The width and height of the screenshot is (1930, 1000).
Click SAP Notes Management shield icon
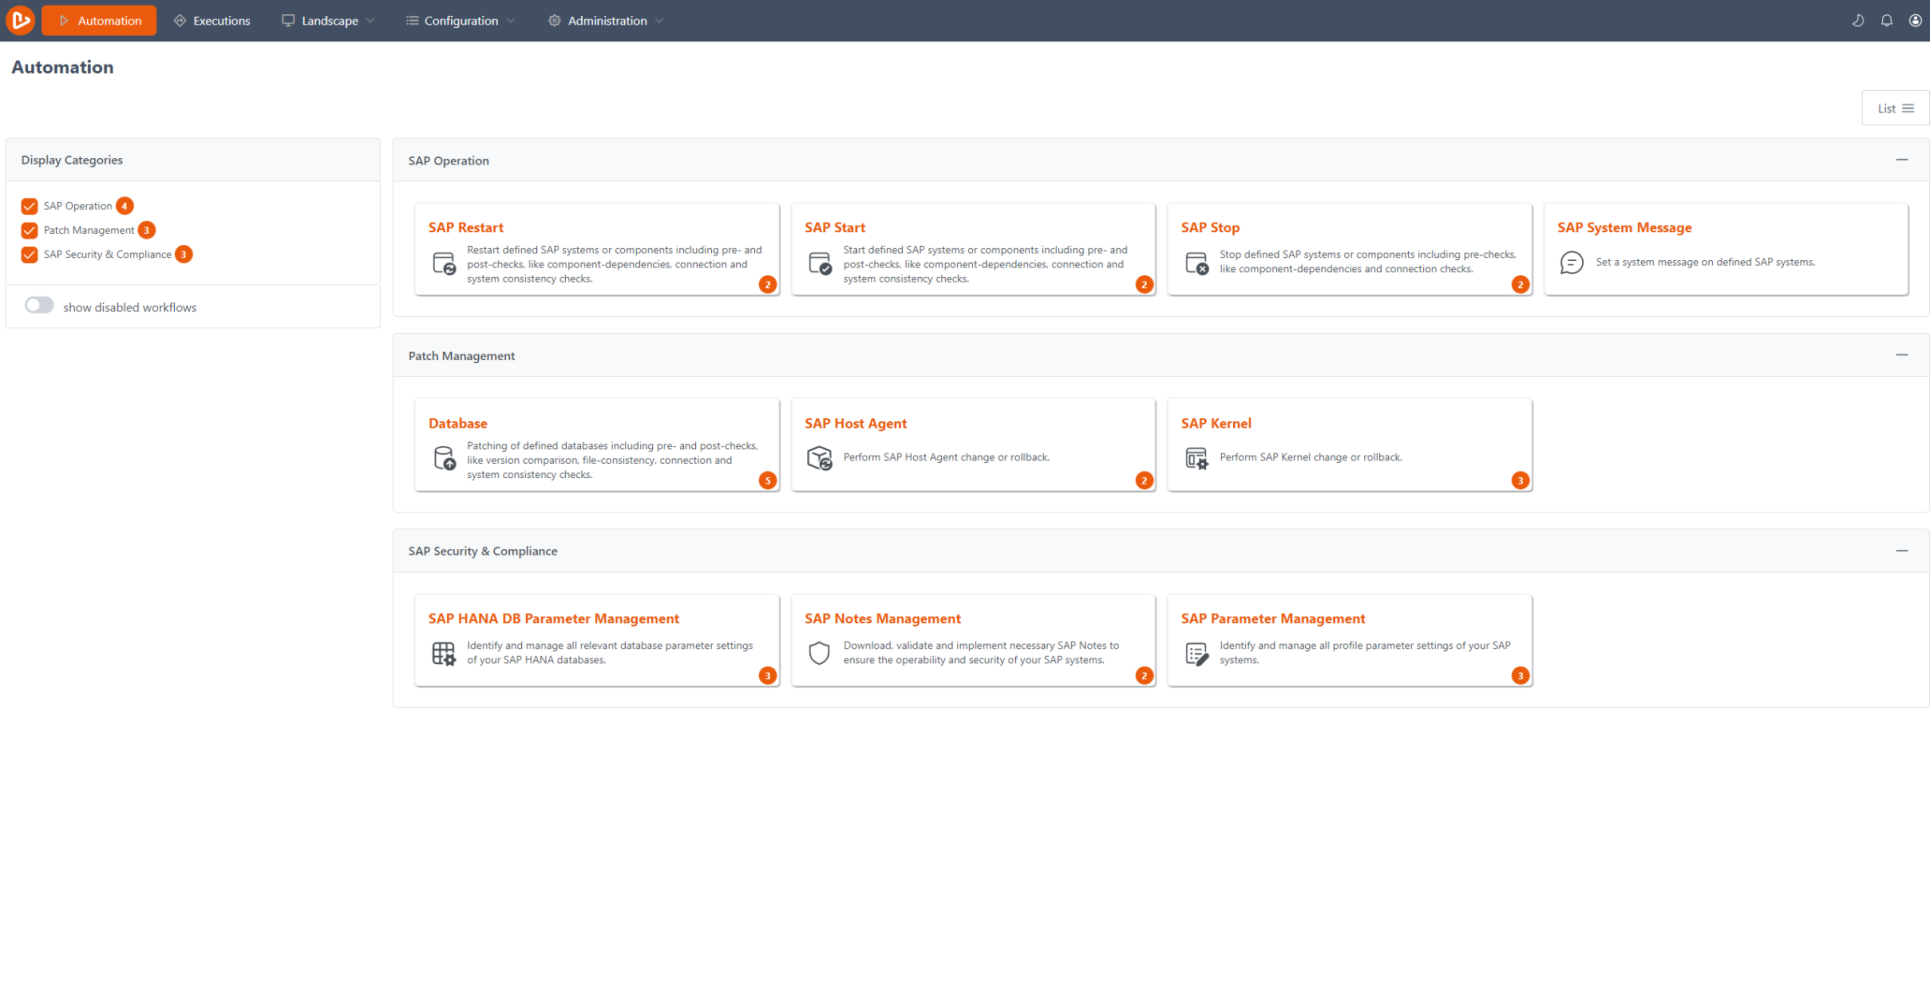820,654
